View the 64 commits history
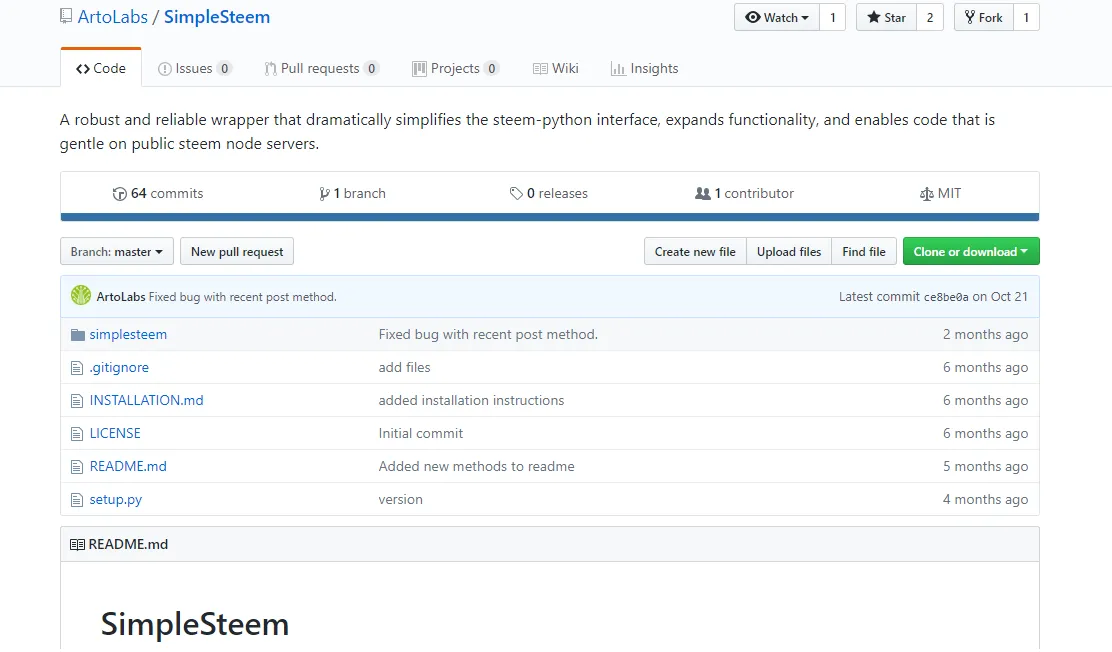This screenshot has width=1112, height=652. [157, 193]
